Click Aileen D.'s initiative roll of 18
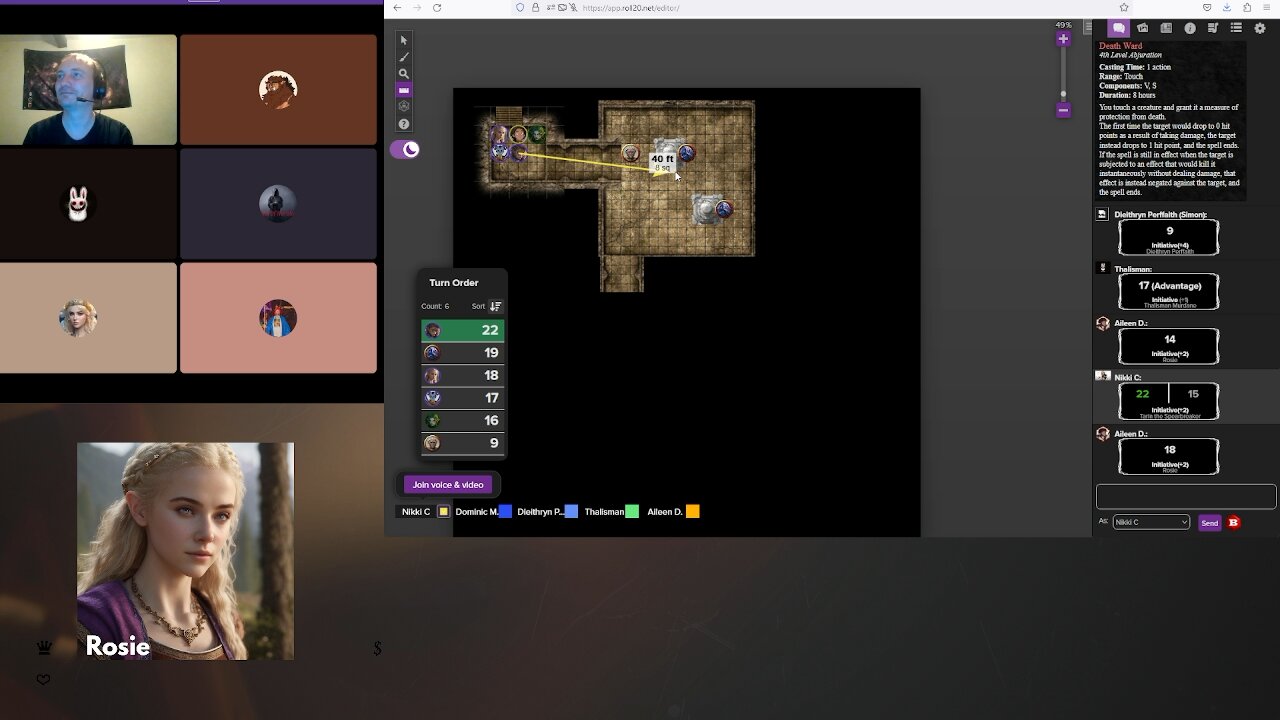 click(1169, 450)
